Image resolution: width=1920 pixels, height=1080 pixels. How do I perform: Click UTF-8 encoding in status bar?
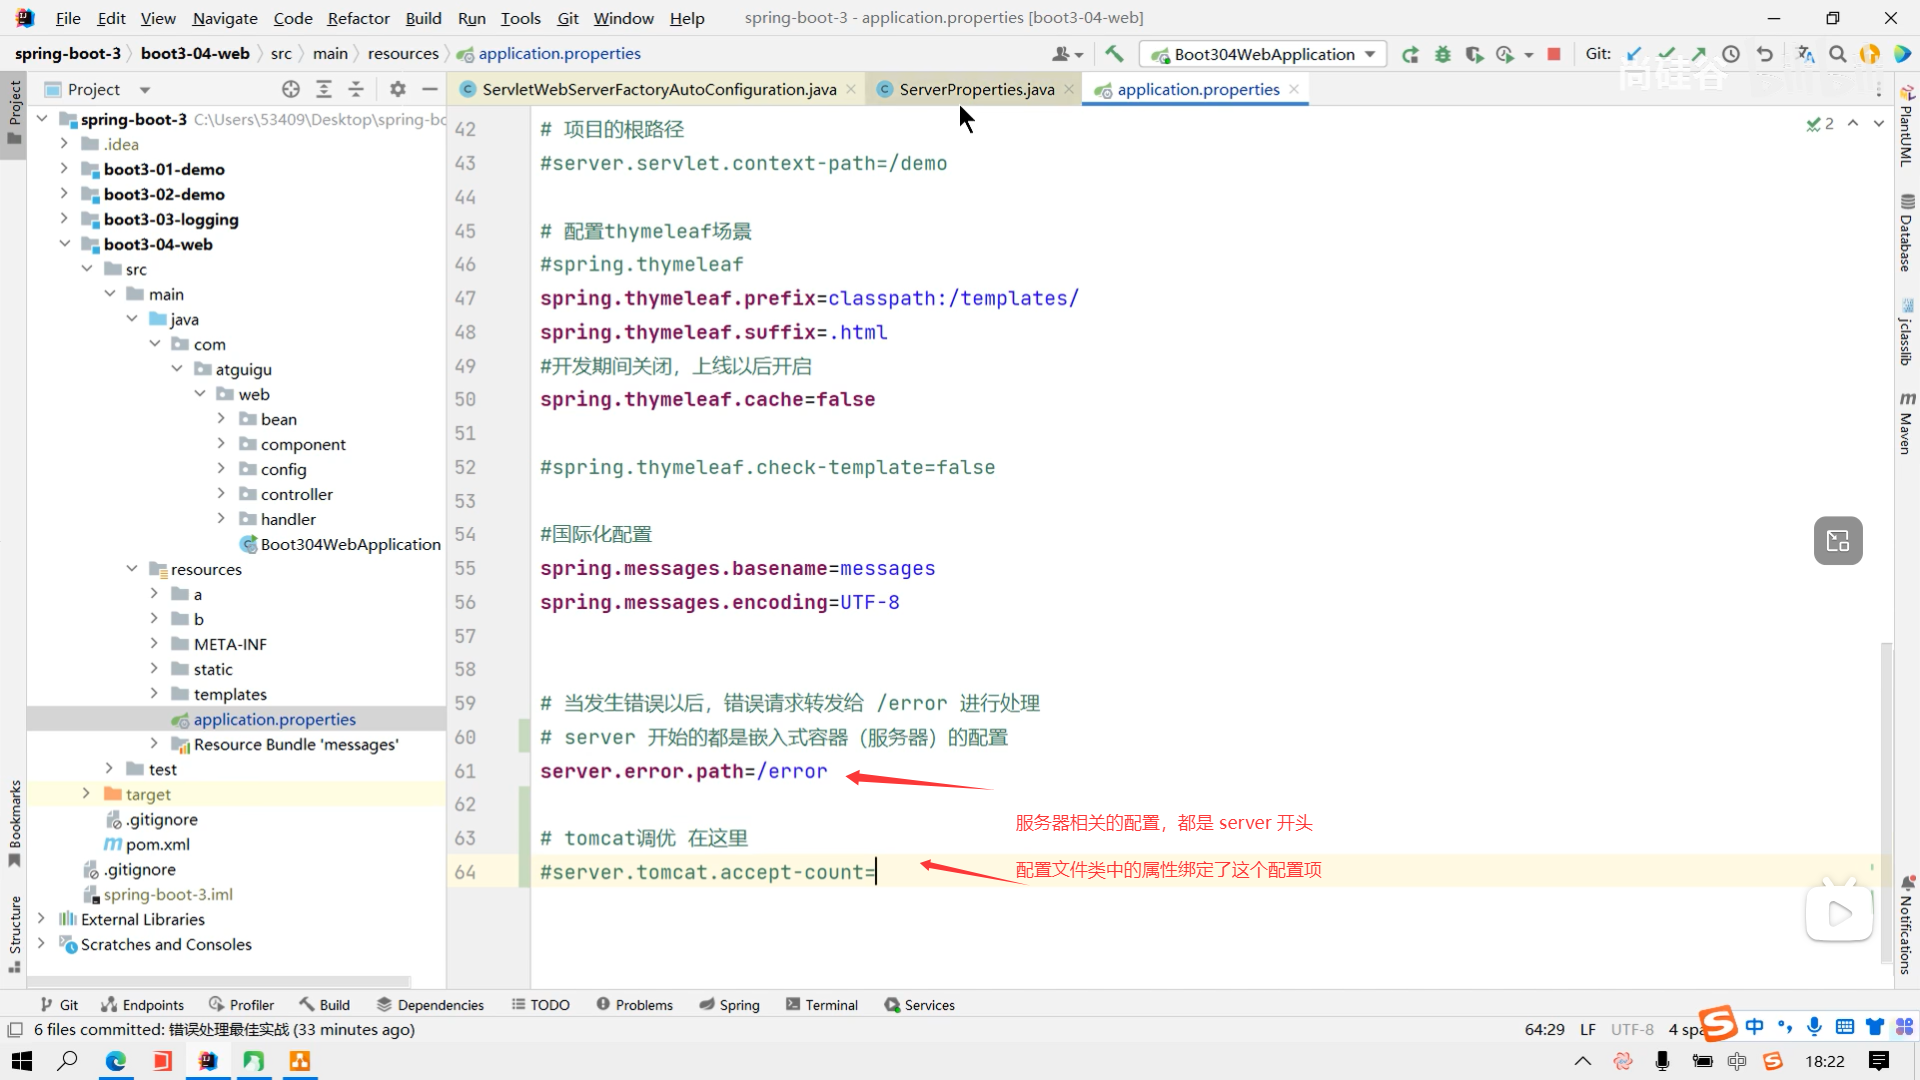pos(1632,1029)
